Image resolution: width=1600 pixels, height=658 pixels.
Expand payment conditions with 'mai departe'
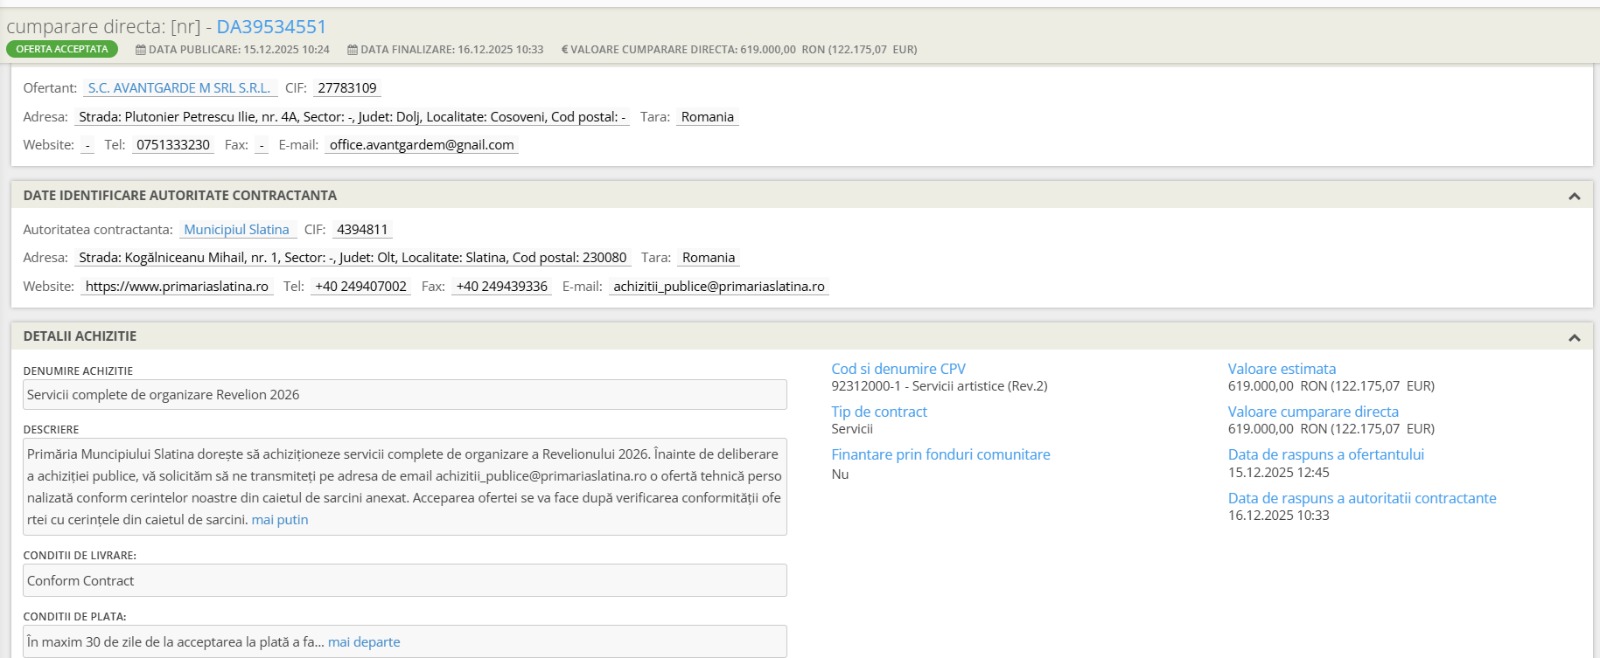364,642
